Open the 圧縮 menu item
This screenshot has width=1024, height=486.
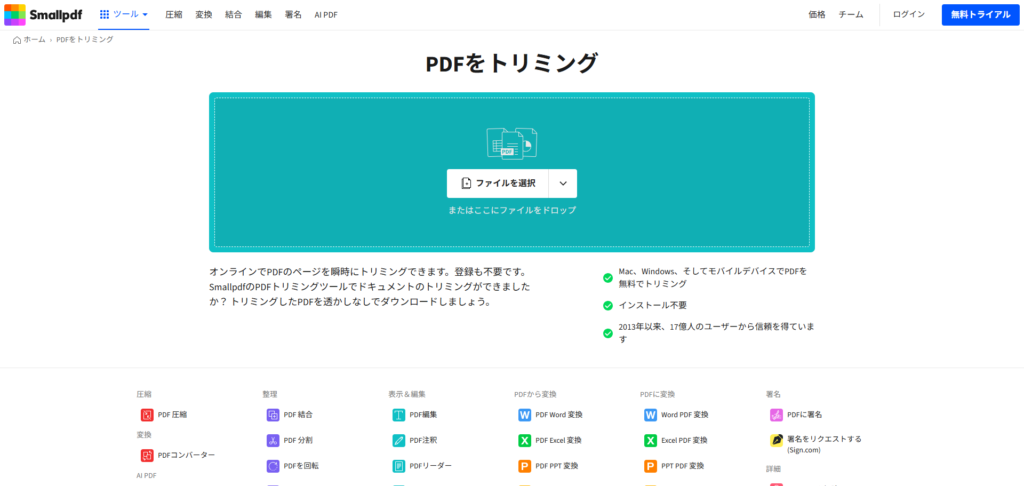coord(174,14)
